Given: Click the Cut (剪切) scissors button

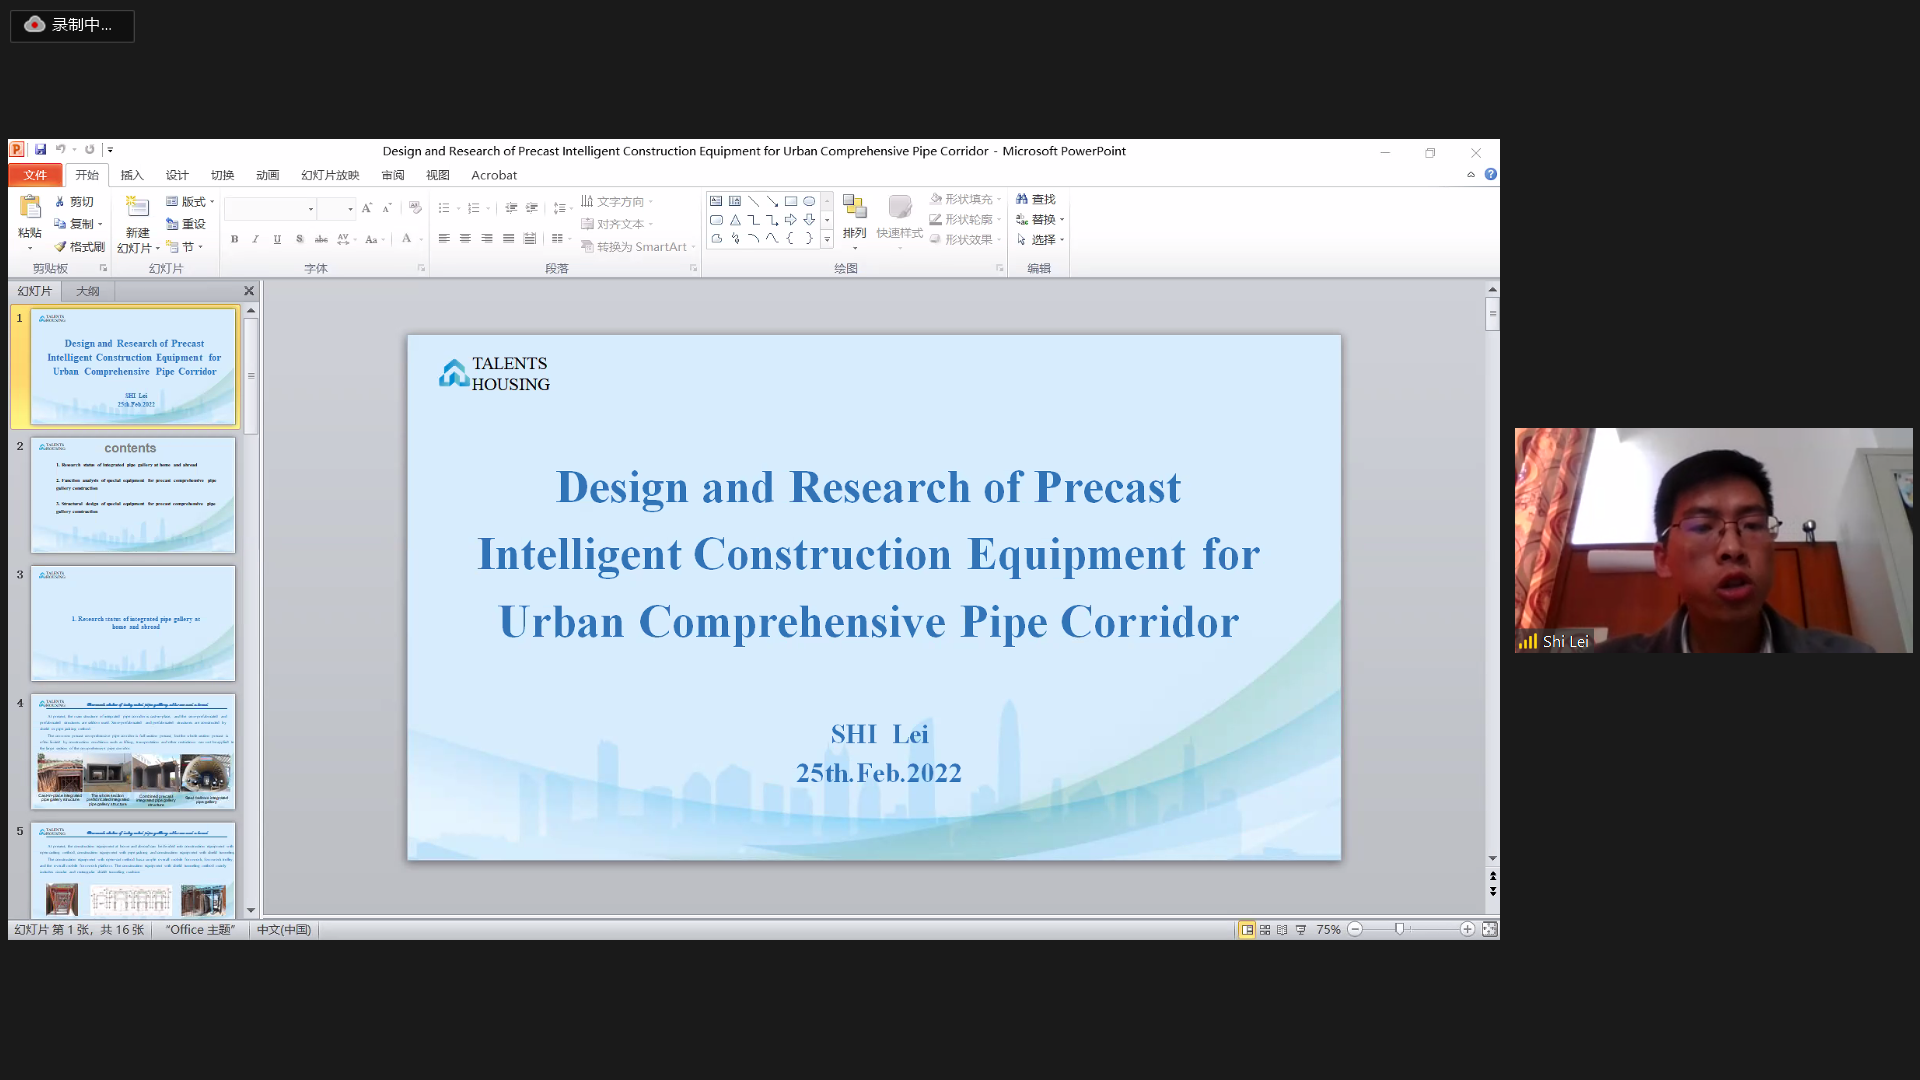Looking at the screenshot, I should tap(73, 202).
